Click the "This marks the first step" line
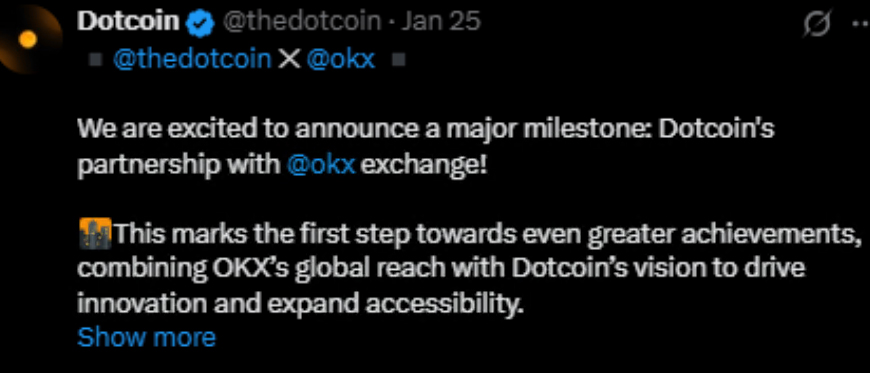Viewport: 870px width, 373px height. [x=486, y=235]
